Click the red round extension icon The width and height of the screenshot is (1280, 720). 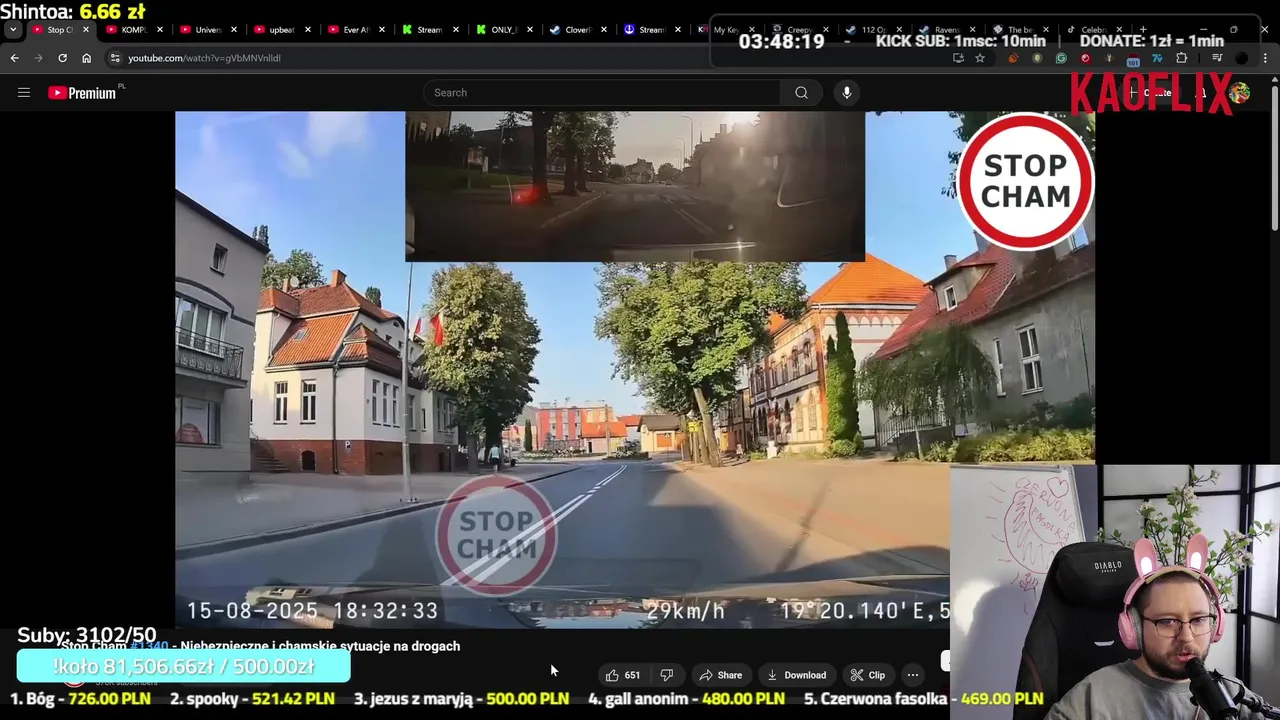[x=1085, y=58]
